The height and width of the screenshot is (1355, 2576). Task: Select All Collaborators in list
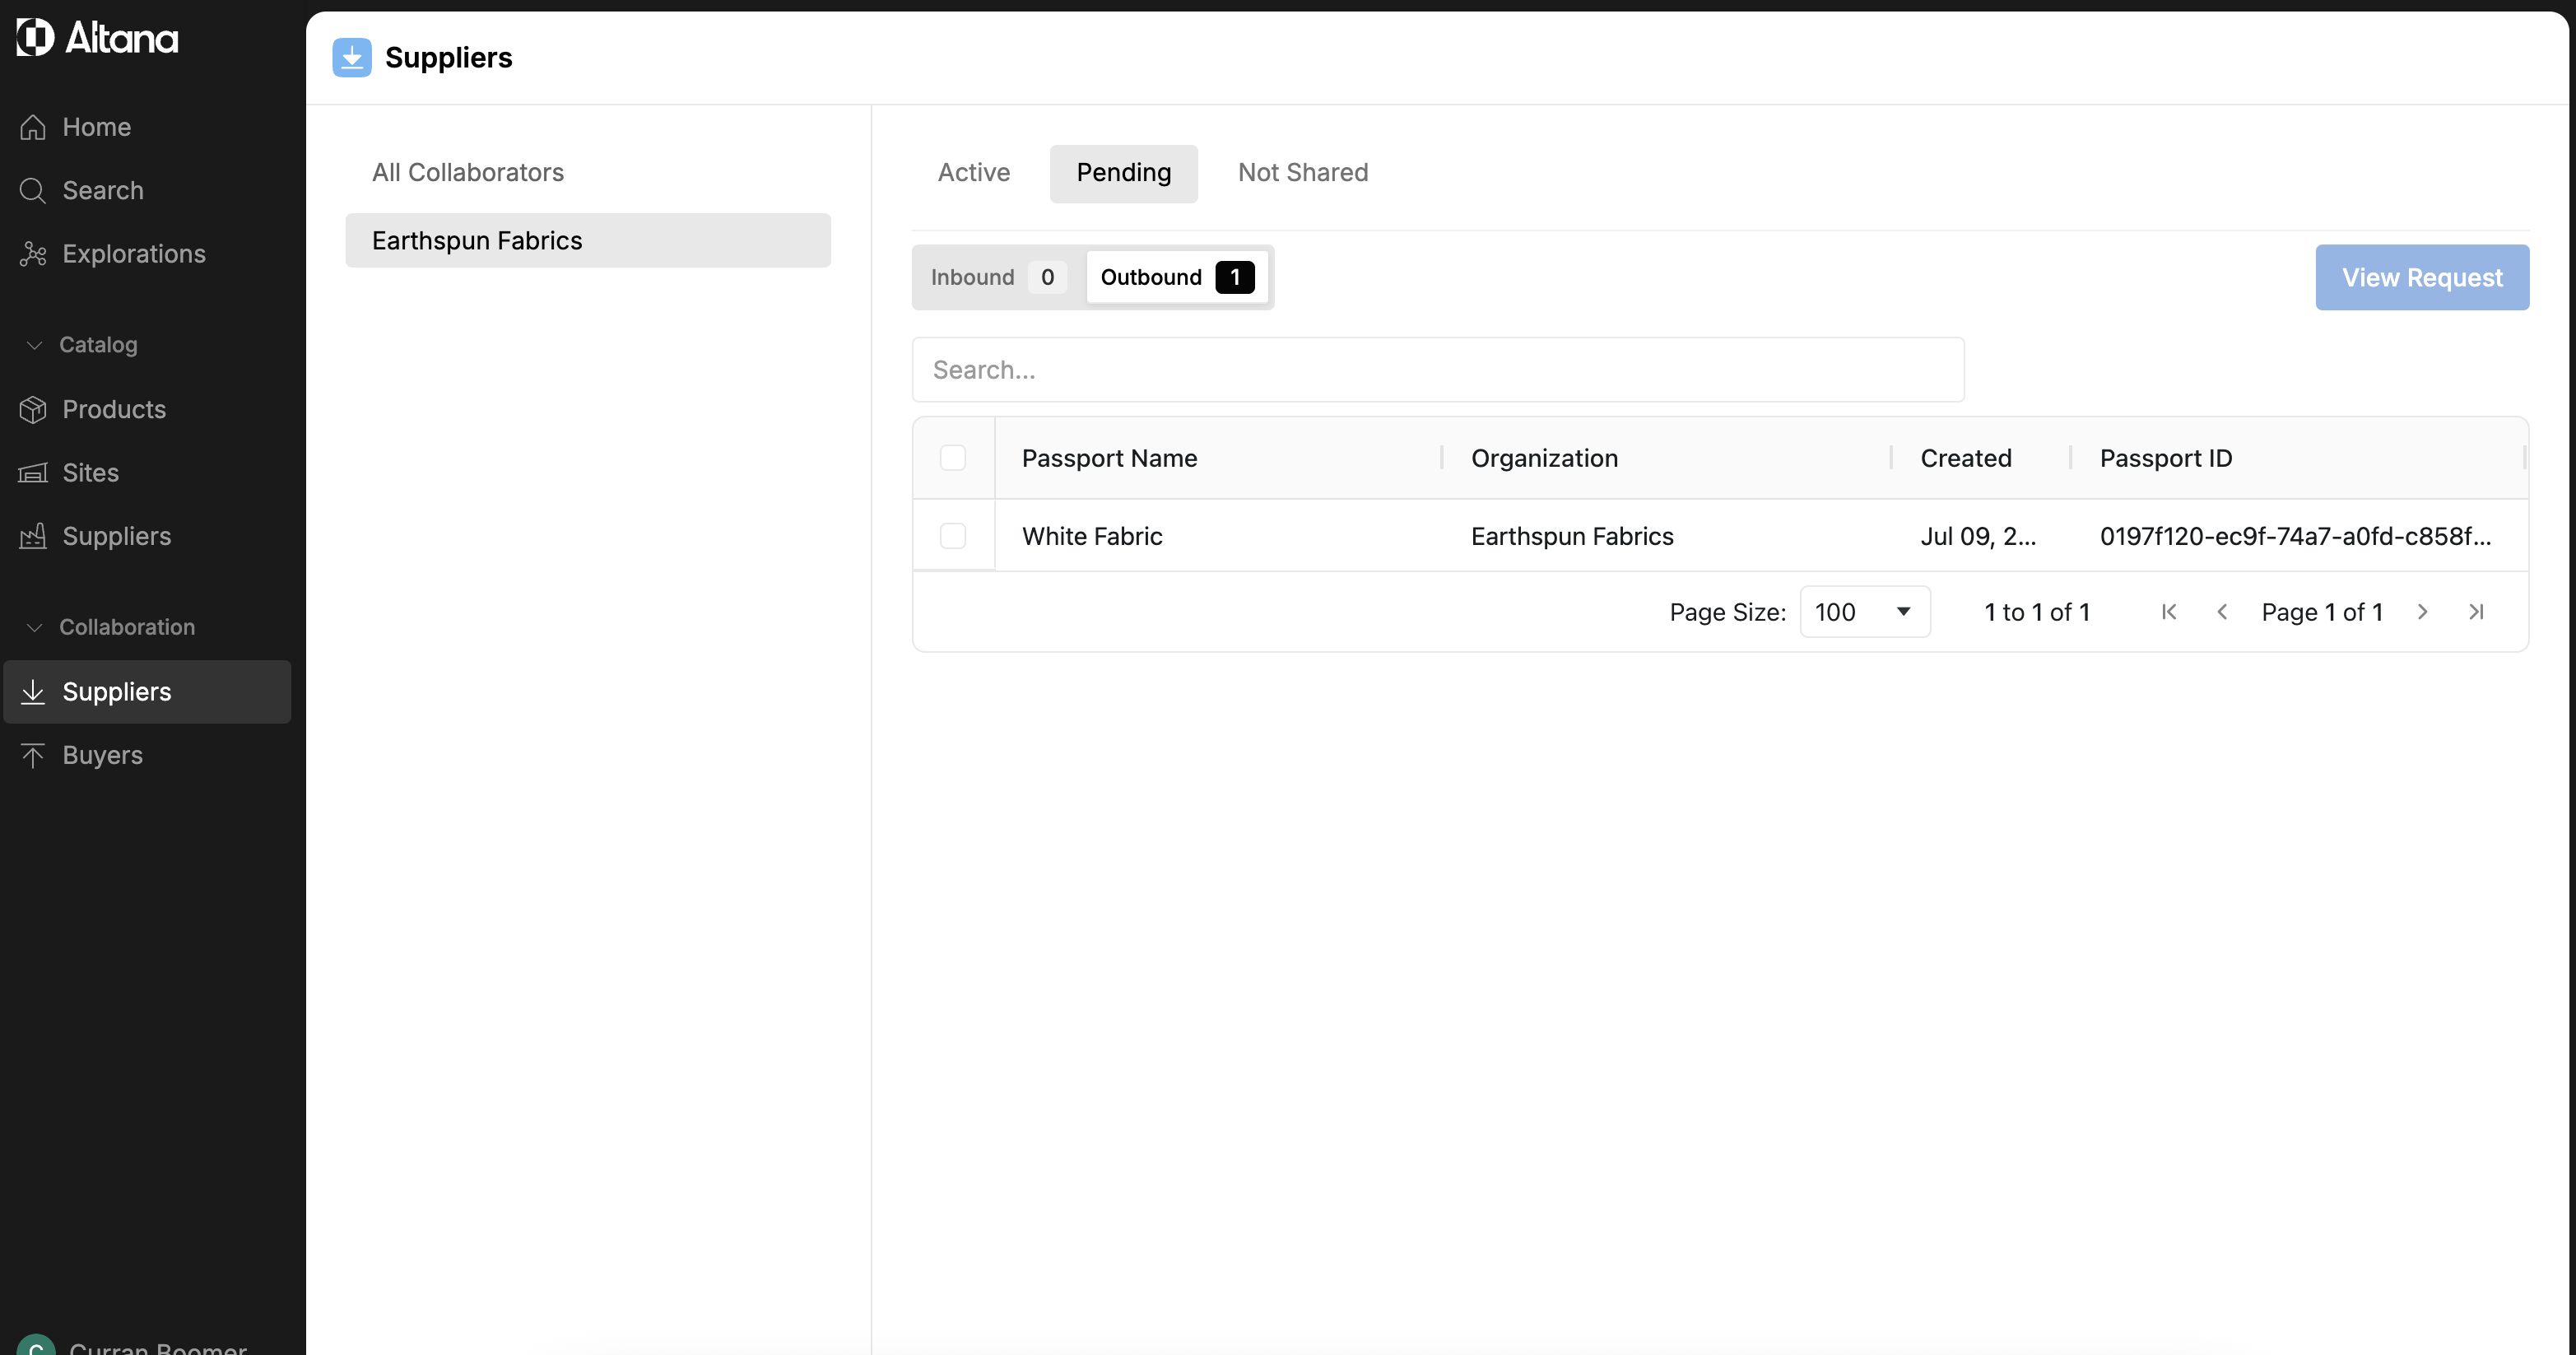click(x=467, y=173)
